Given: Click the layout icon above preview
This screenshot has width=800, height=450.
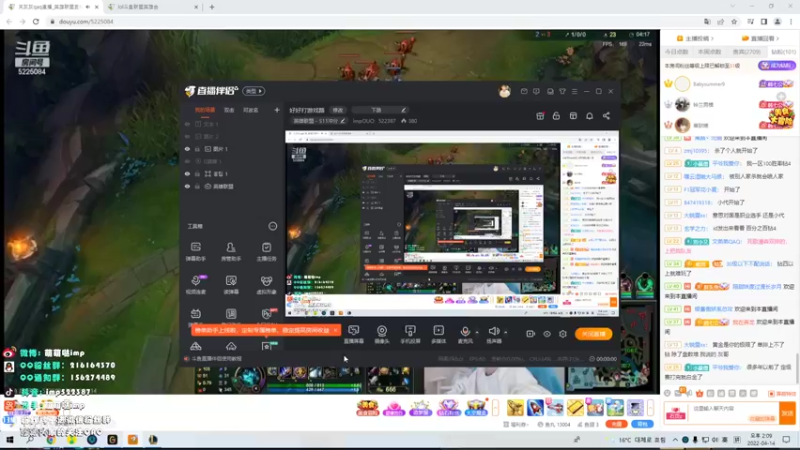Looking at the screenshot, I should 573,116.
